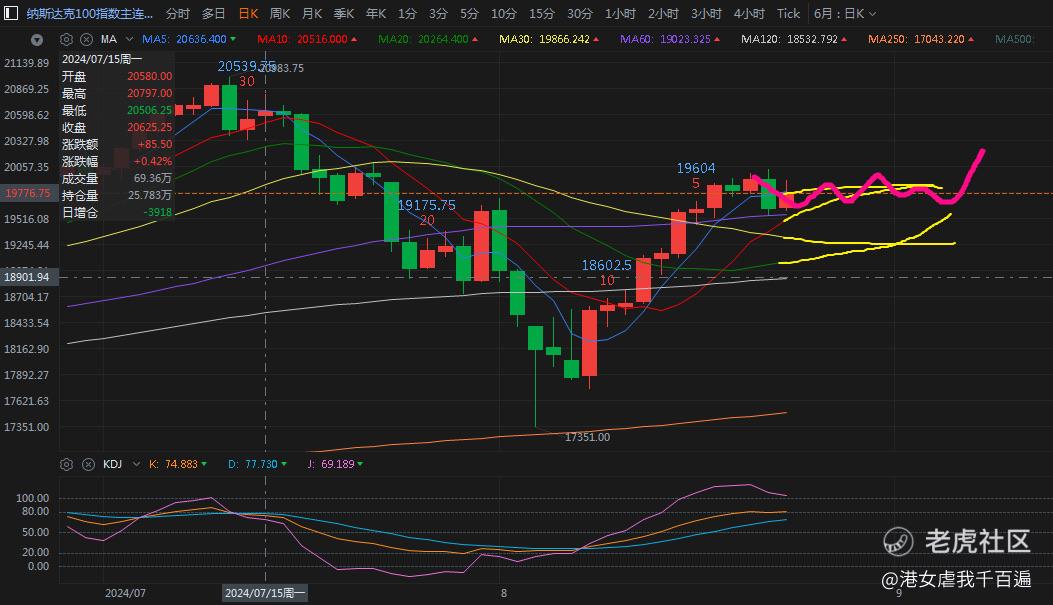This screenshot has height=605, width=1053.
Task: Switch to the 周K weekly tab
Action: coord(279,13)
